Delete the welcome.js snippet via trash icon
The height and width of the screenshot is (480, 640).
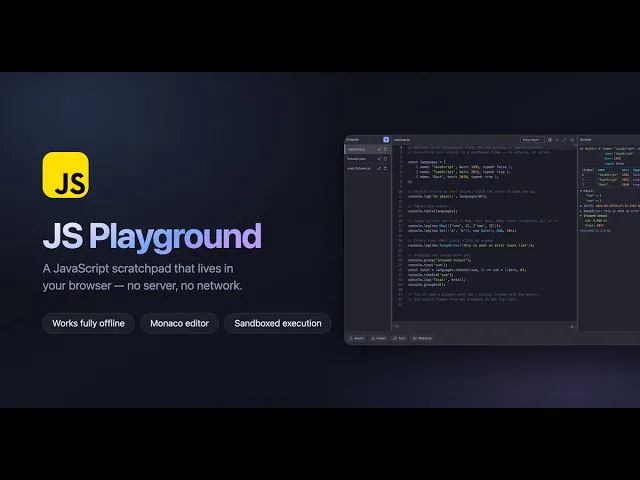point(385,149)
